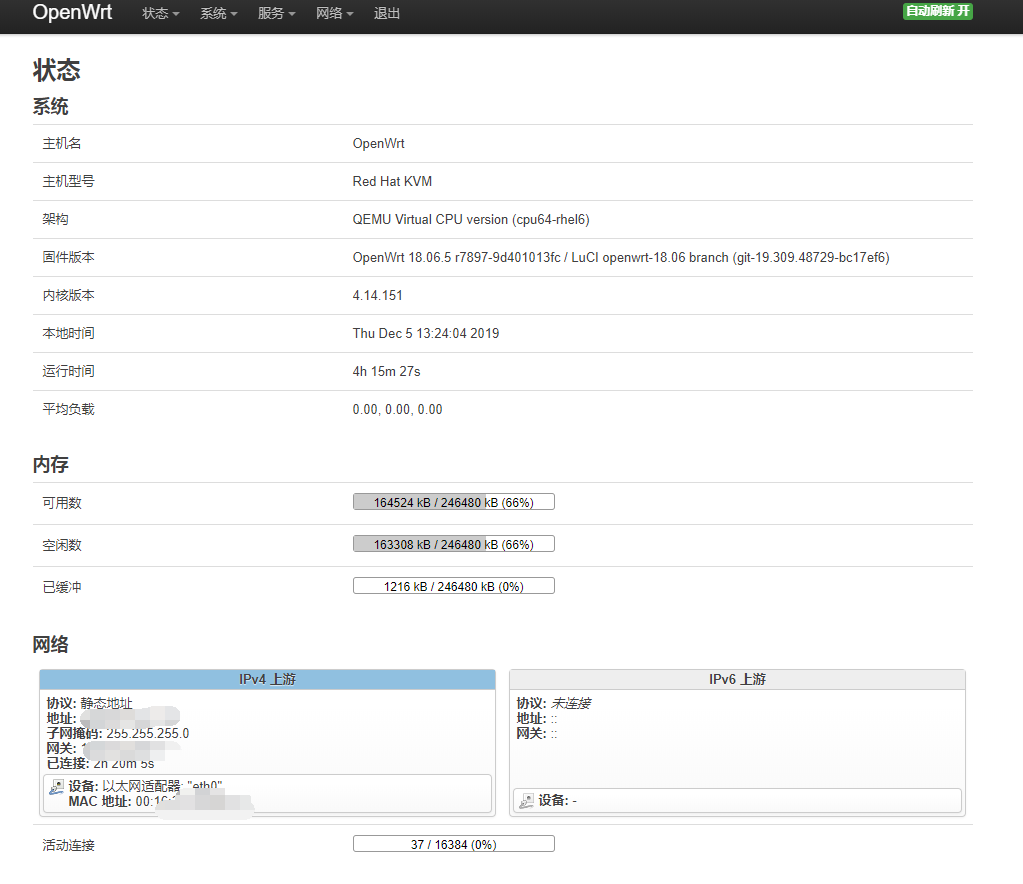Click the local time Thu Dec 5 value
The width and height of the screenshot is (1023, 884).
click(426, 333)
